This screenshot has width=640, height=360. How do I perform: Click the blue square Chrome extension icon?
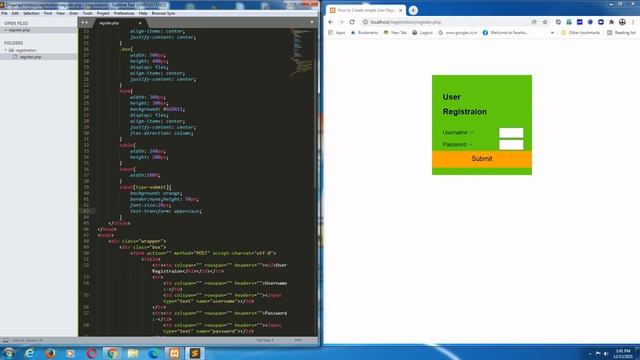[579, 22]
